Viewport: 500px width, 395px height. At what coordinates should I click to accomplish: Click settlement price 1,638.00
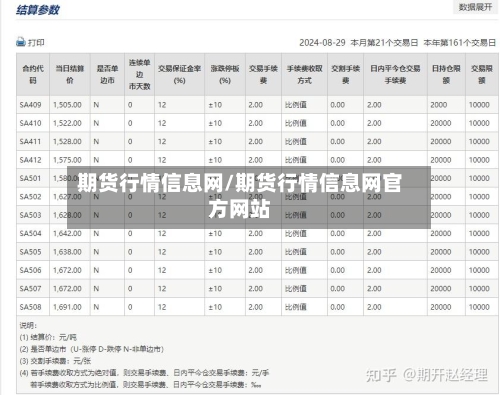67,252
